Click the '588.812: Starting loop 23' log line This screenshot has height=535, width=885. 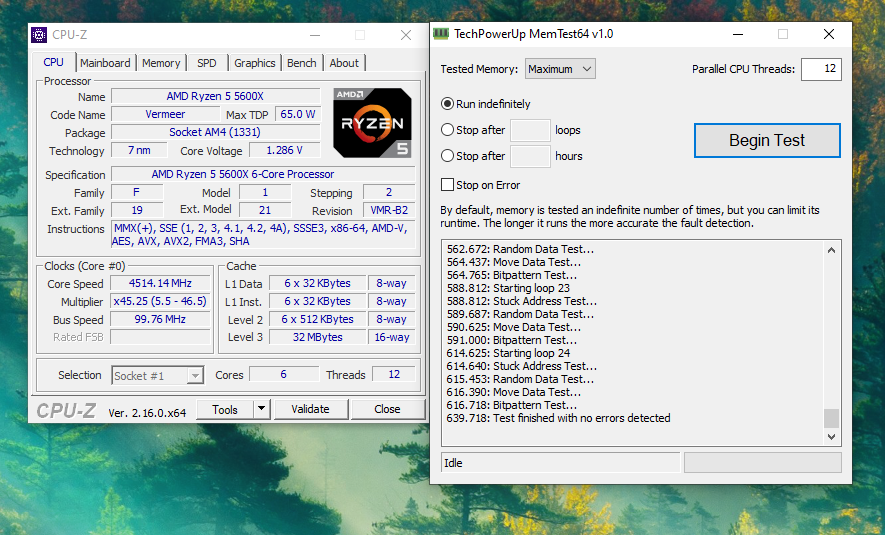[509, 288]
